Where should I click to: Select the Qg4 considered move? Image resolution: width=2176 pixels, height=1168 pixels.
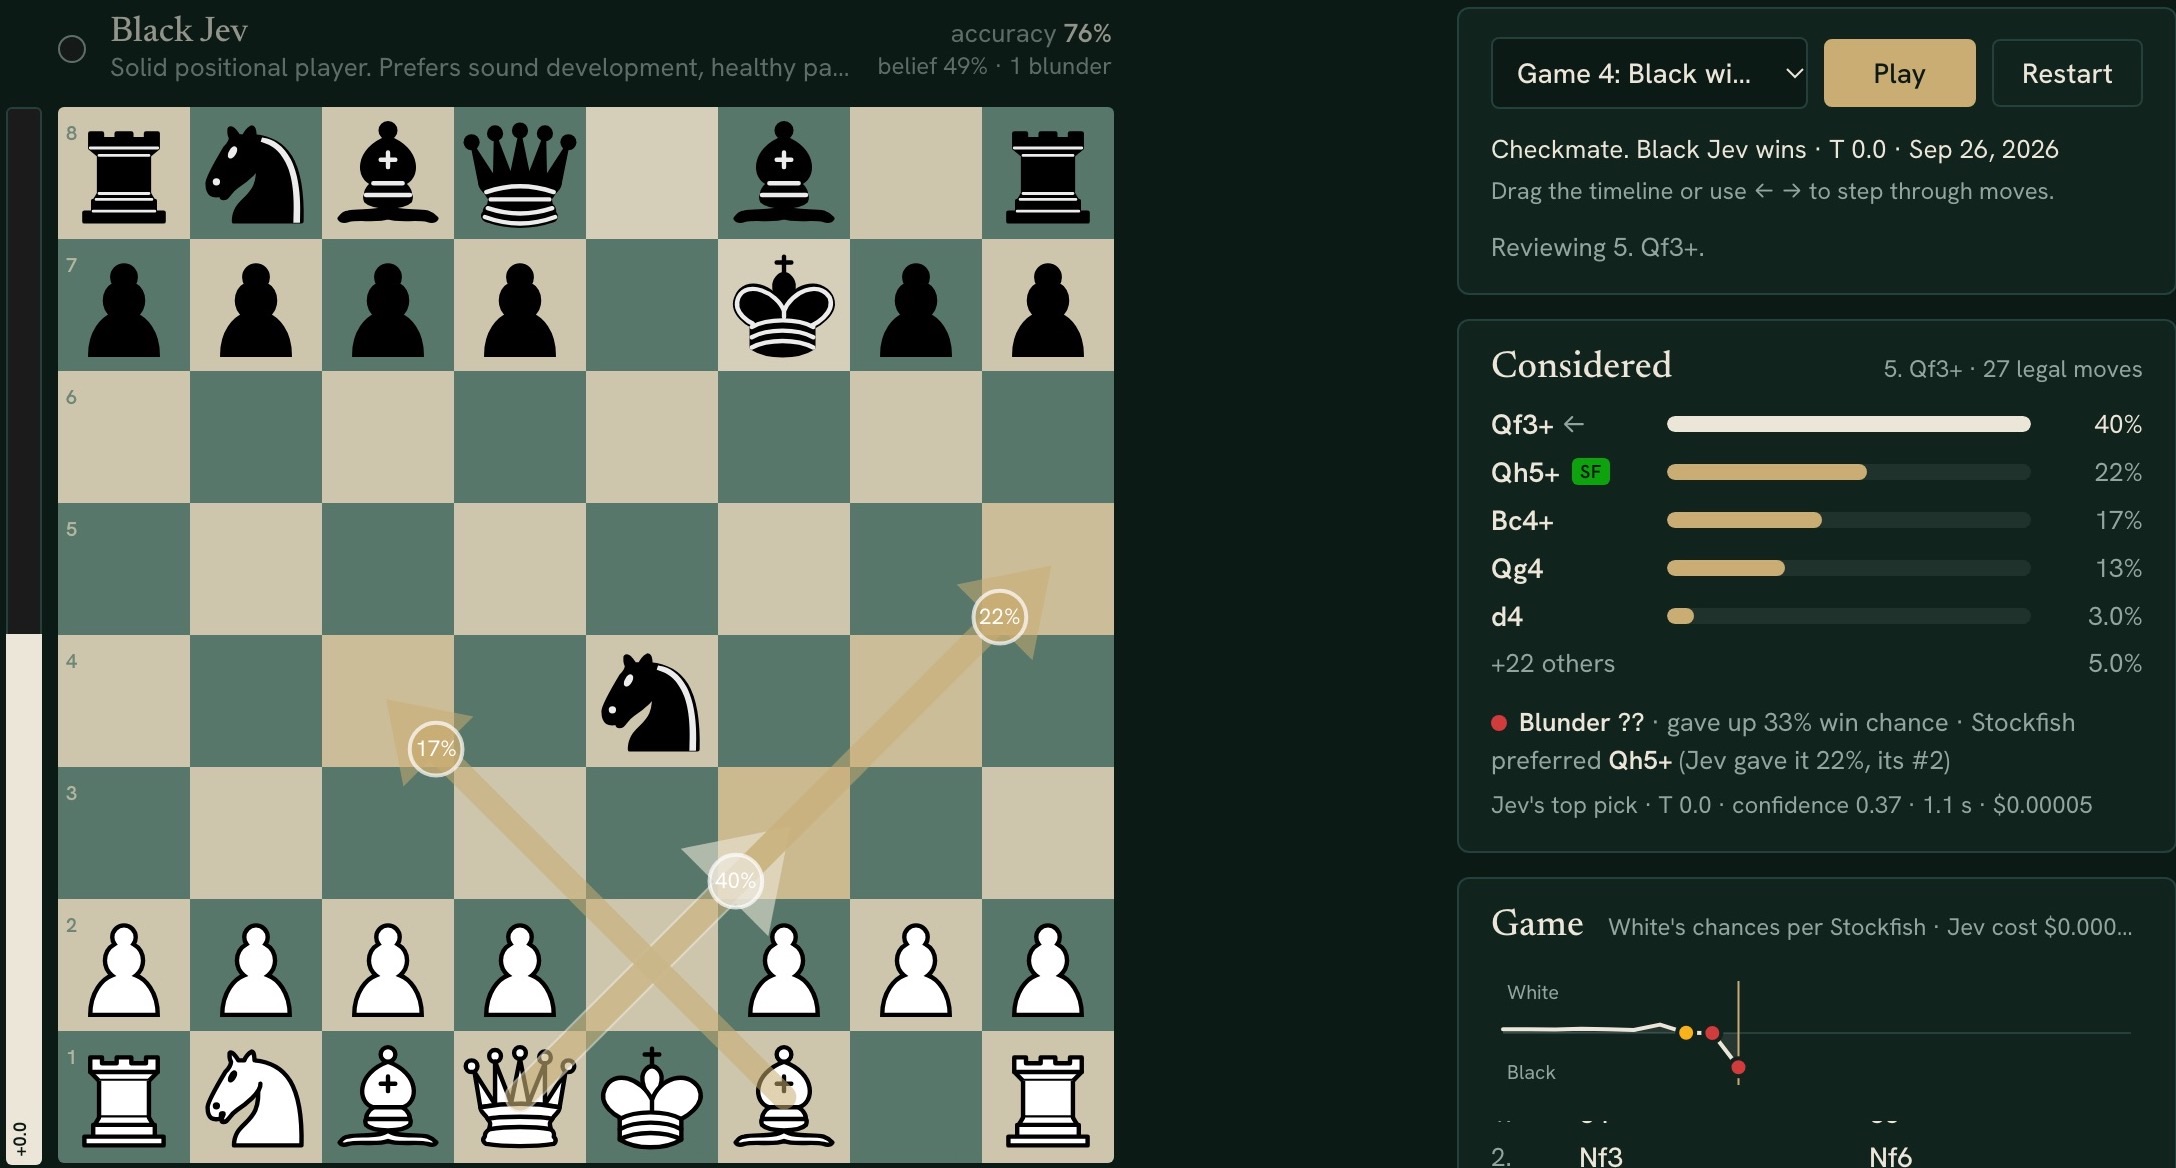click(x=1816, y=568)
